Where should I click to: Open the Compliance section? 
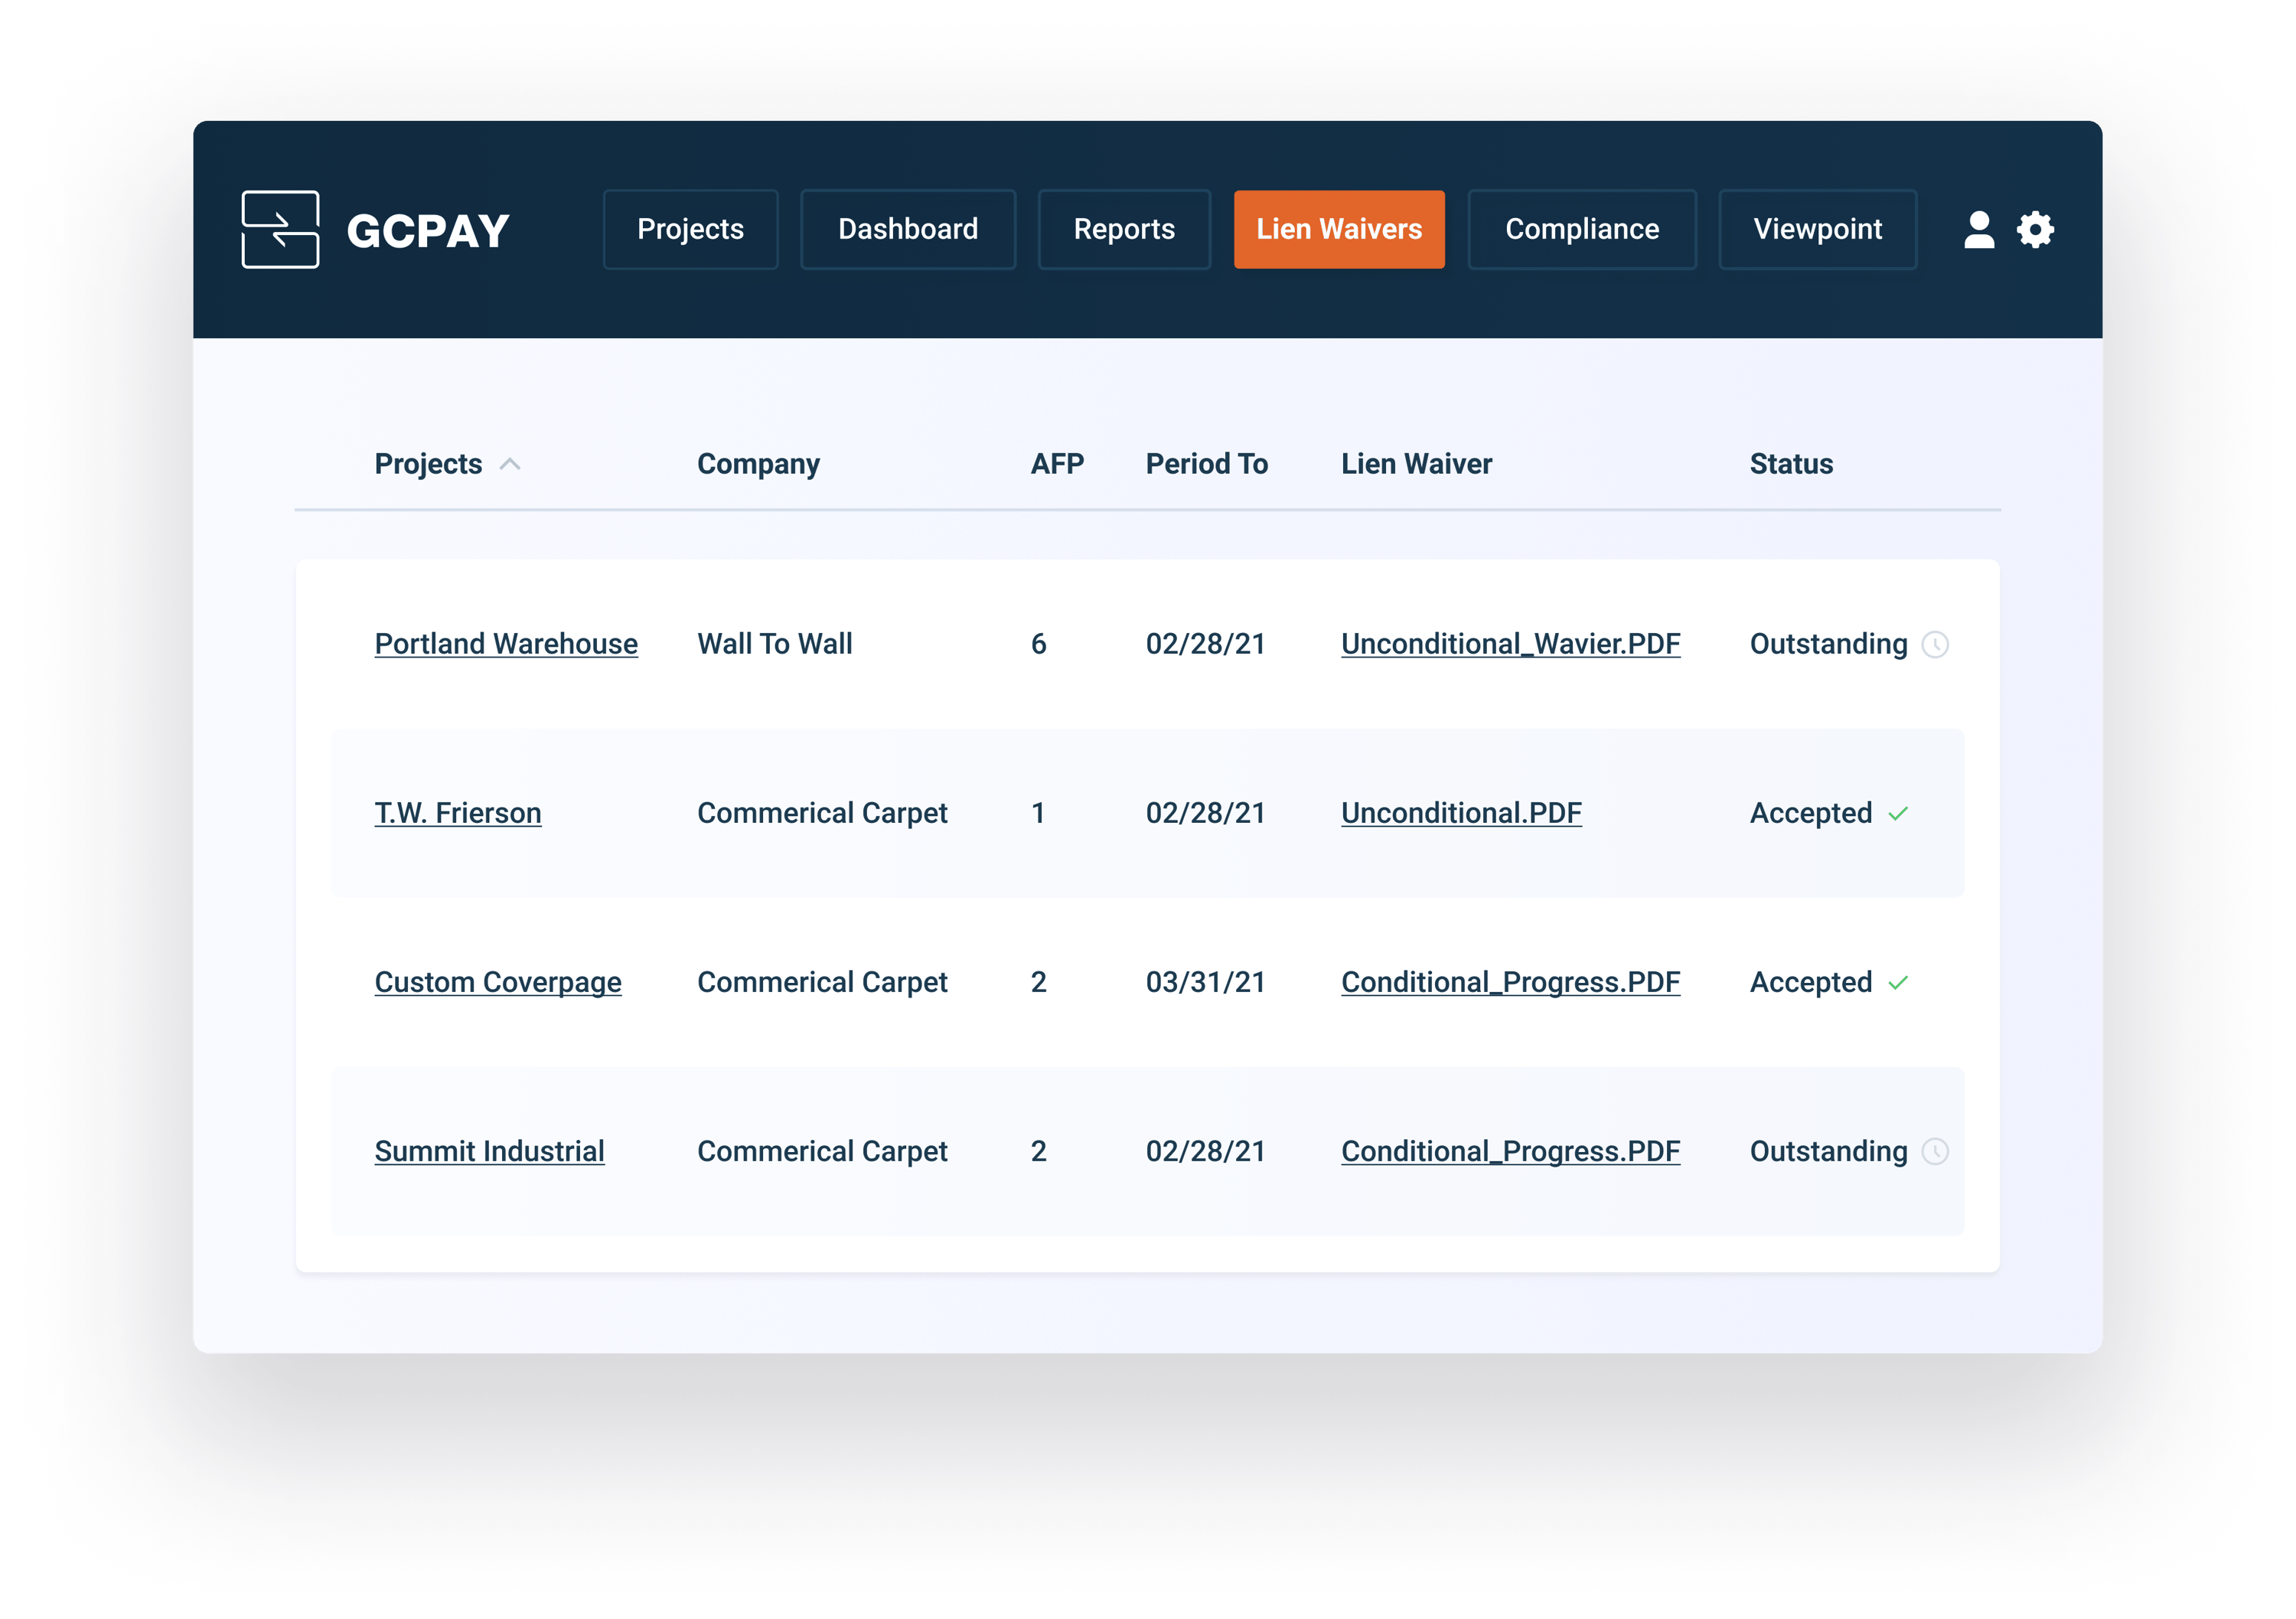[x=1581, y=229]
